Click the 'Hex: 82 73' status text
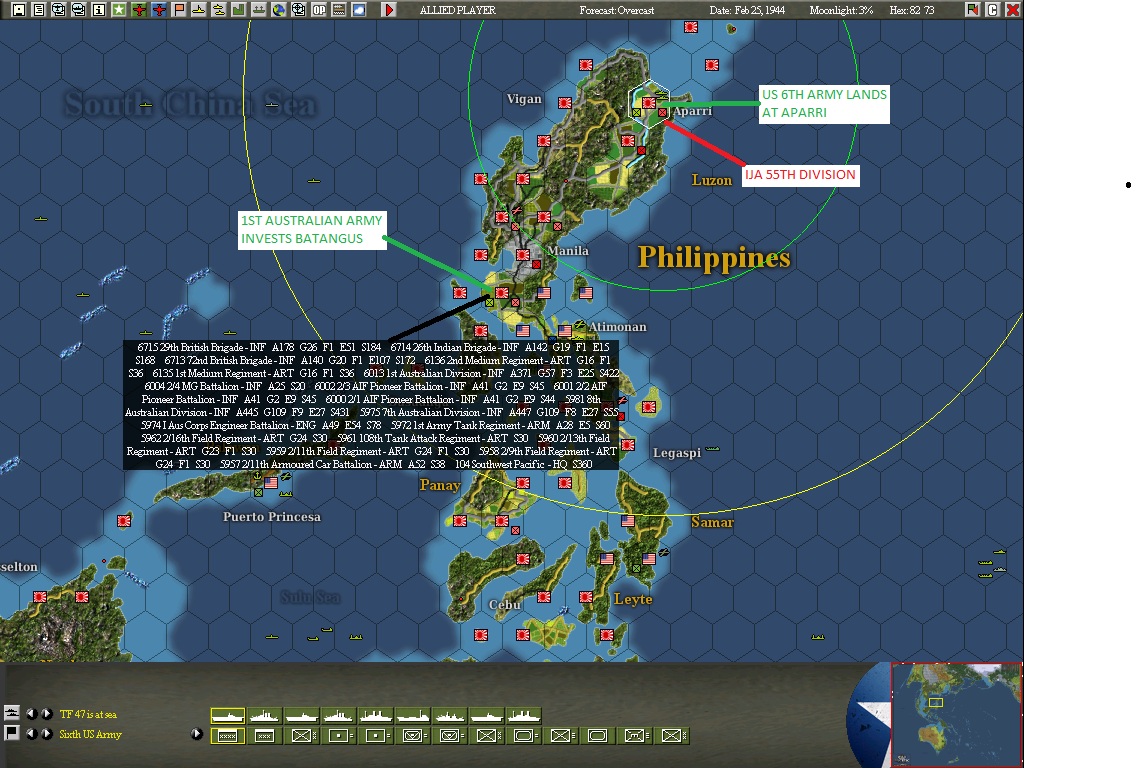Viewport: 1137px width, 774px height. pyautogui.click(x=911, y=10)
